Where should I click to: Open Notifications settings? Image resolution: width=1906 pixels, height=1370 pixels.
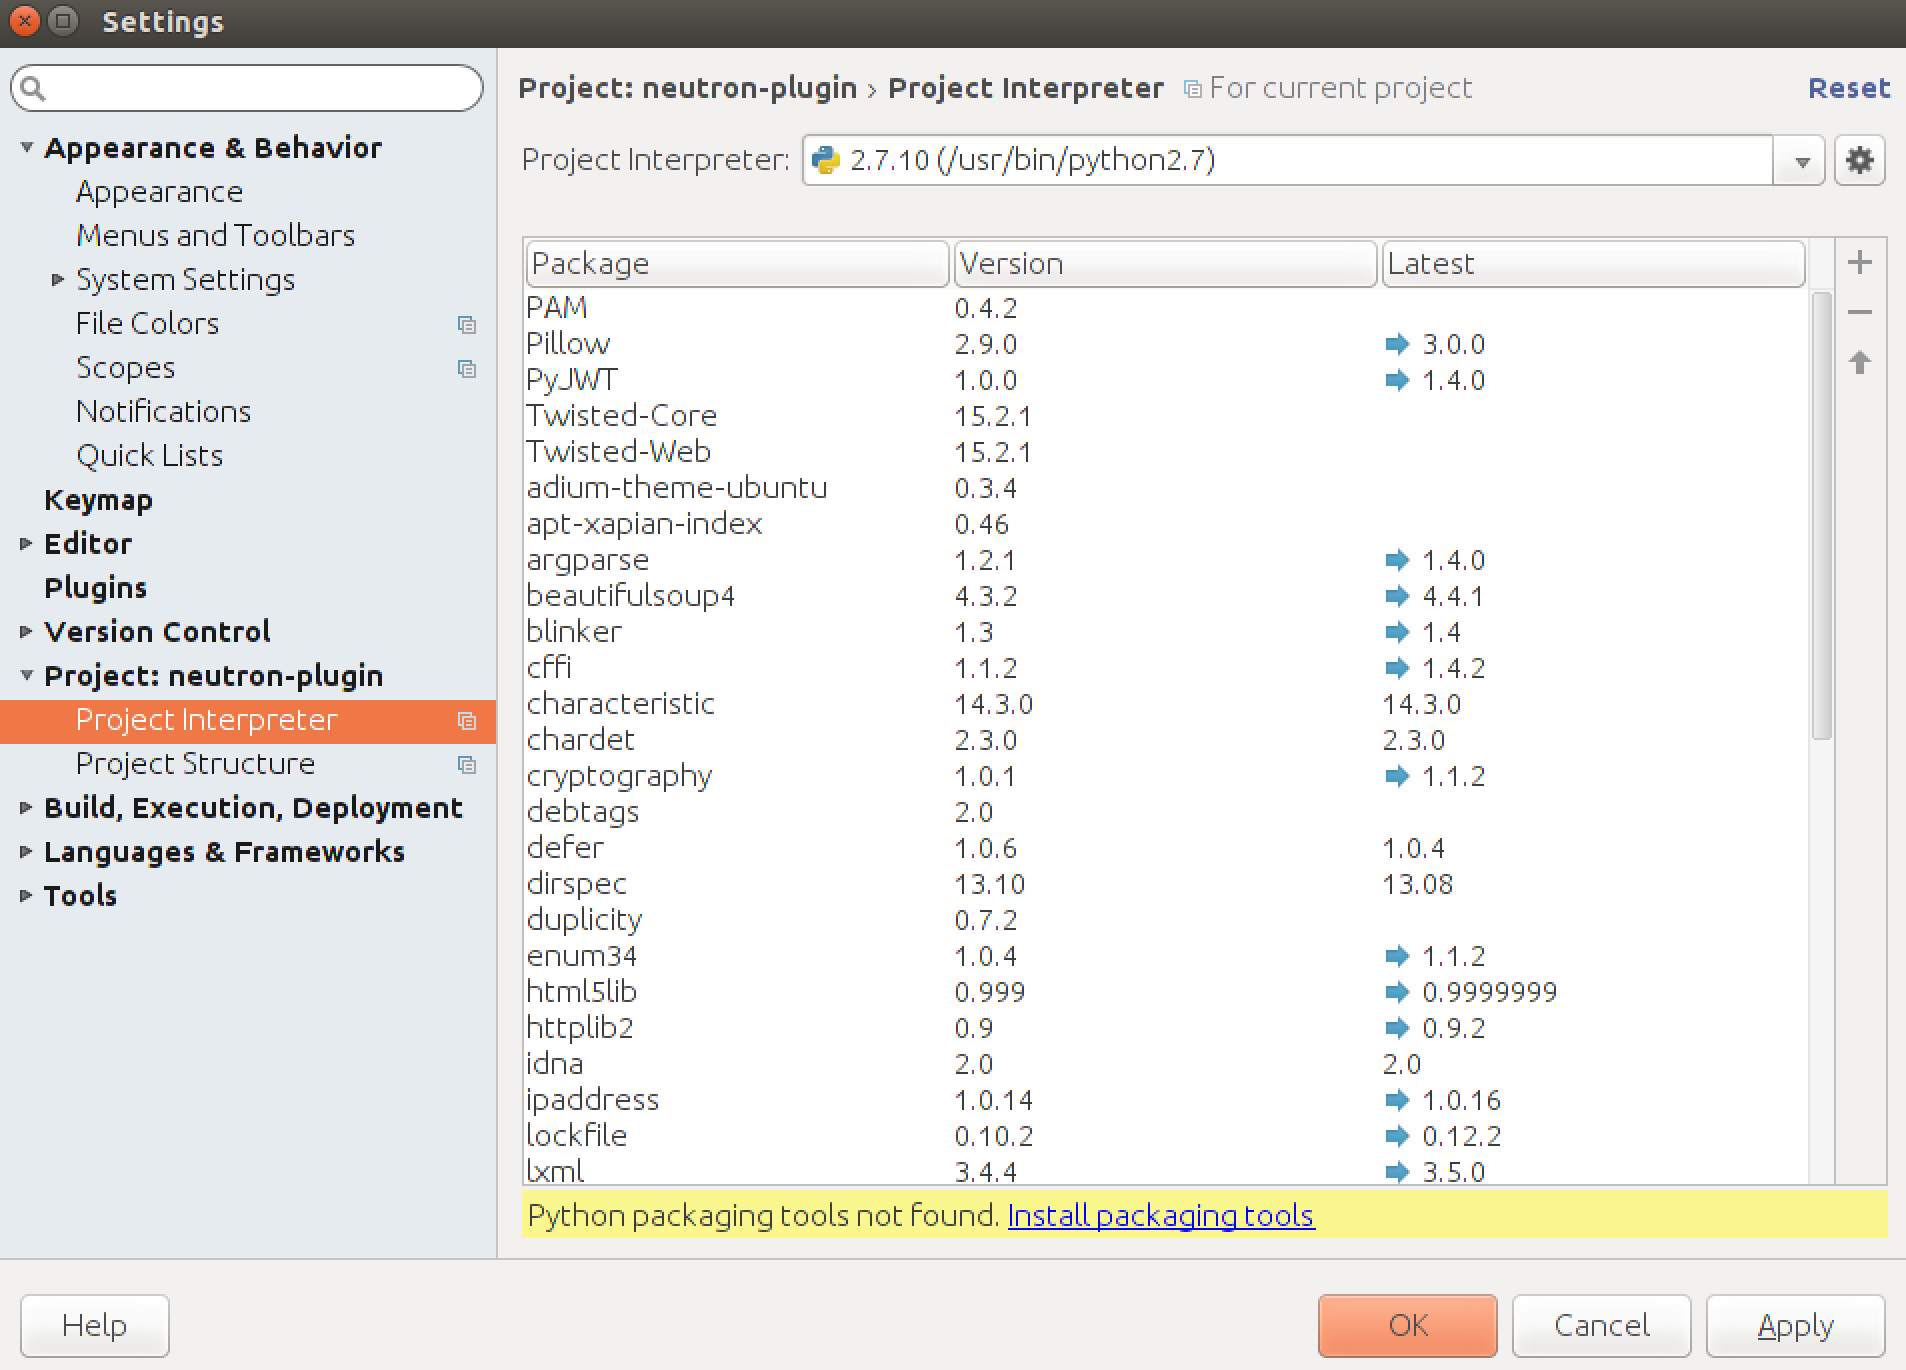163,412
